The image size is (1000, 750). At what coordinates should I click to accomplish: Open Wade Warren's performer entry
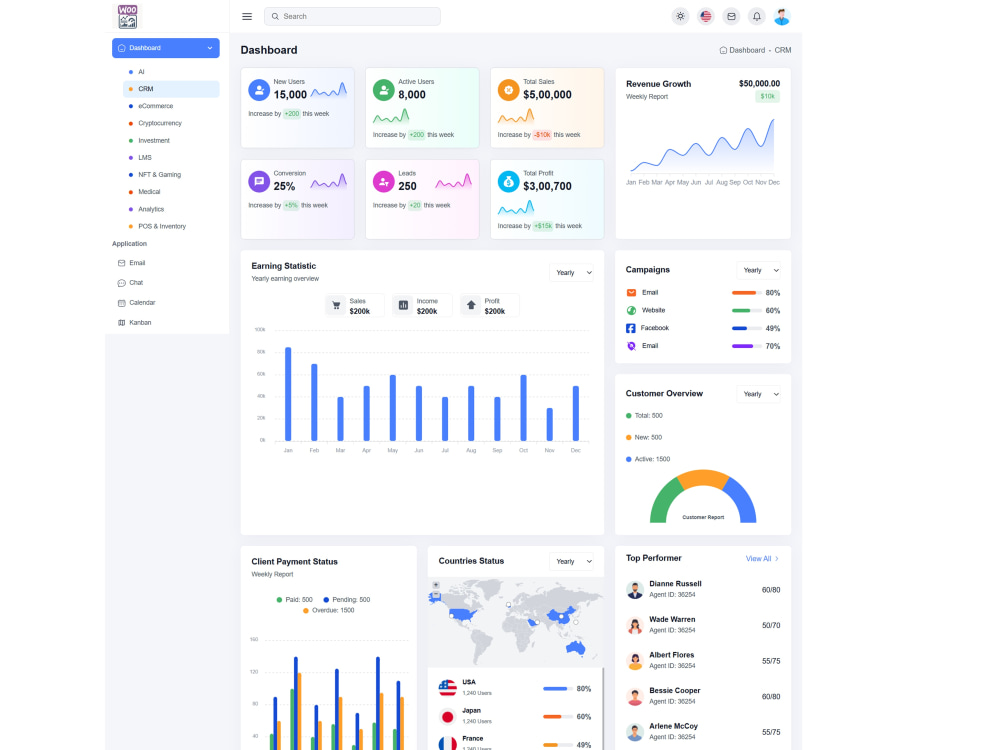703,626
